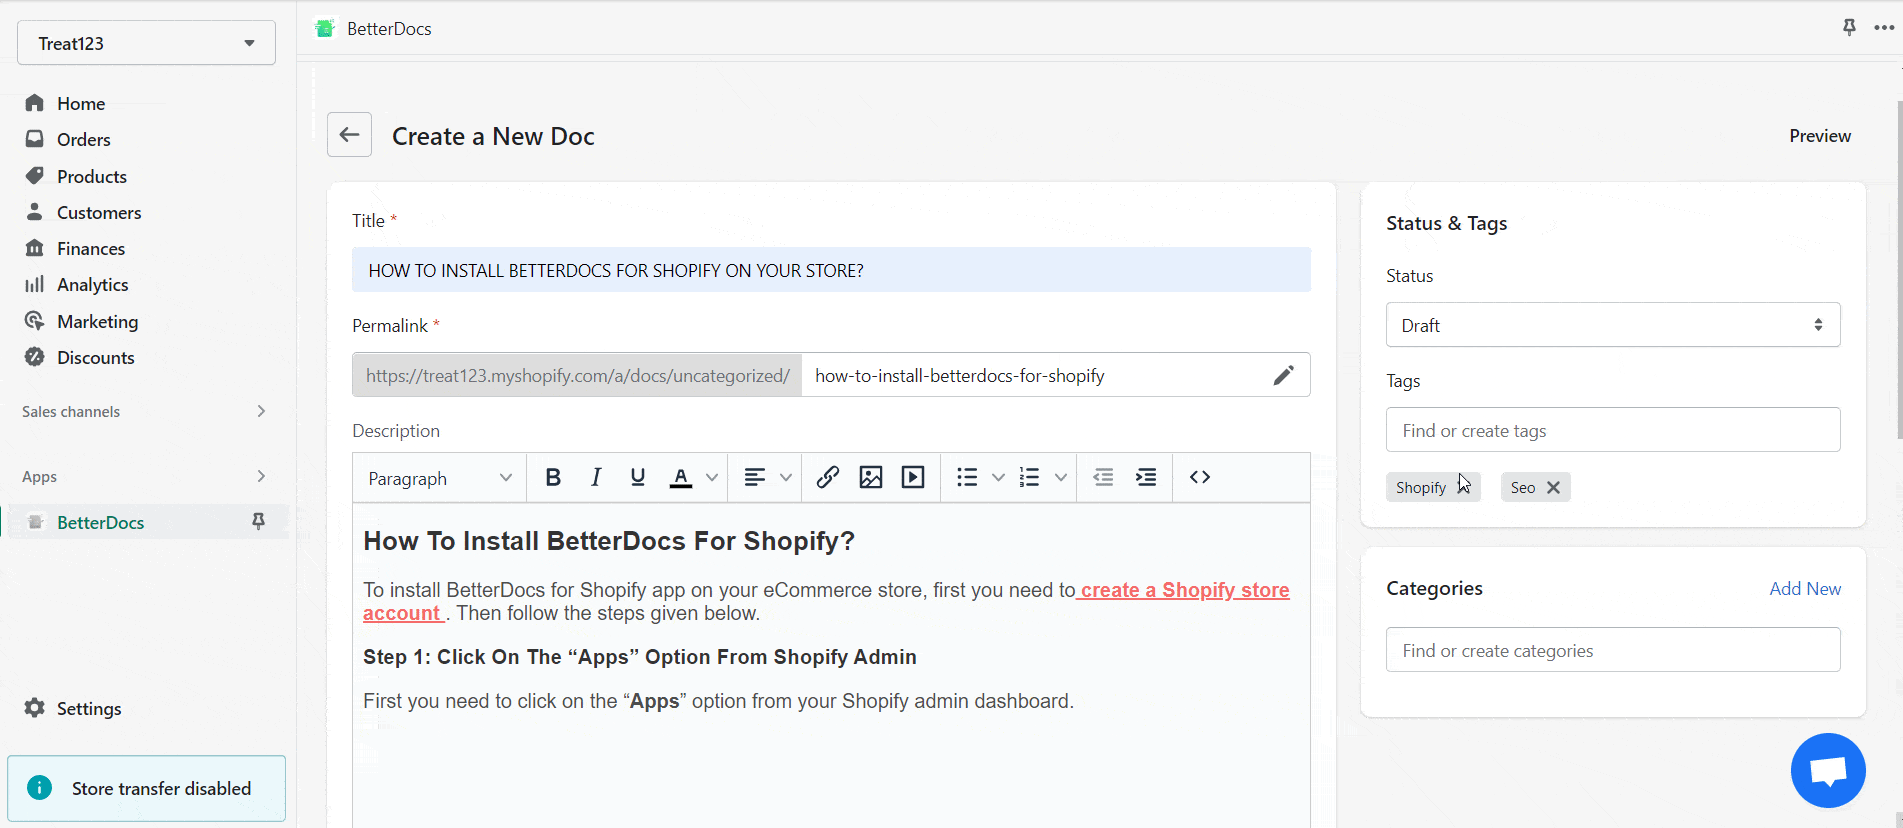The image size is (1903, 828).
Task: Open the live chat bubble
Action: click(1828, 770)
